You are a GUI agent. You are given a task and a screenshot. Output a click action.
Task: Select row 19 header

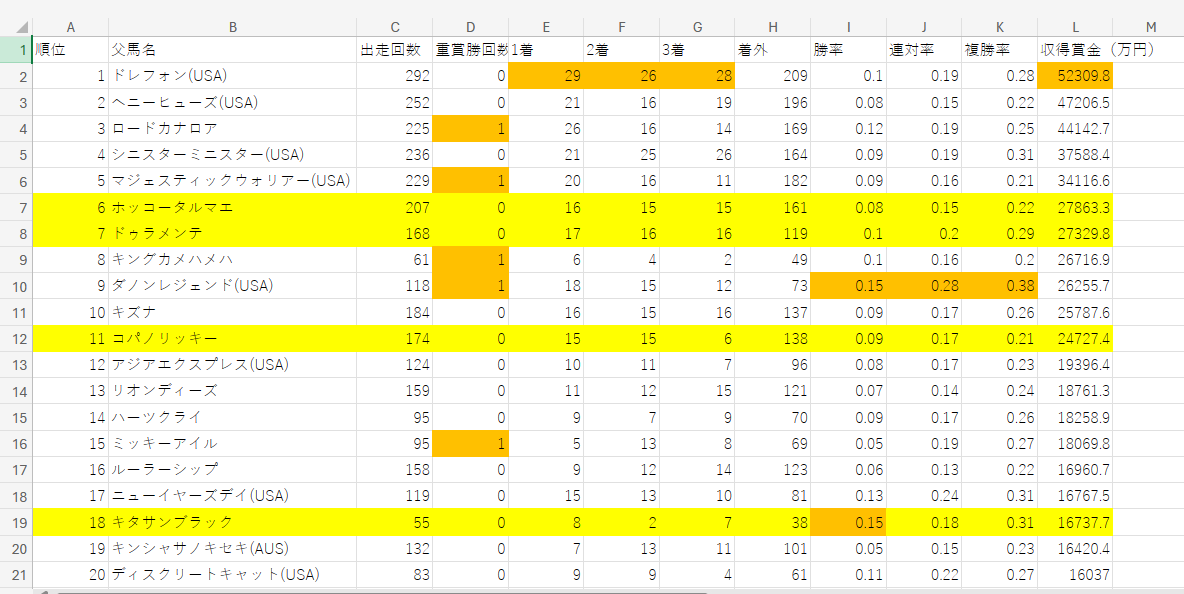16,521
